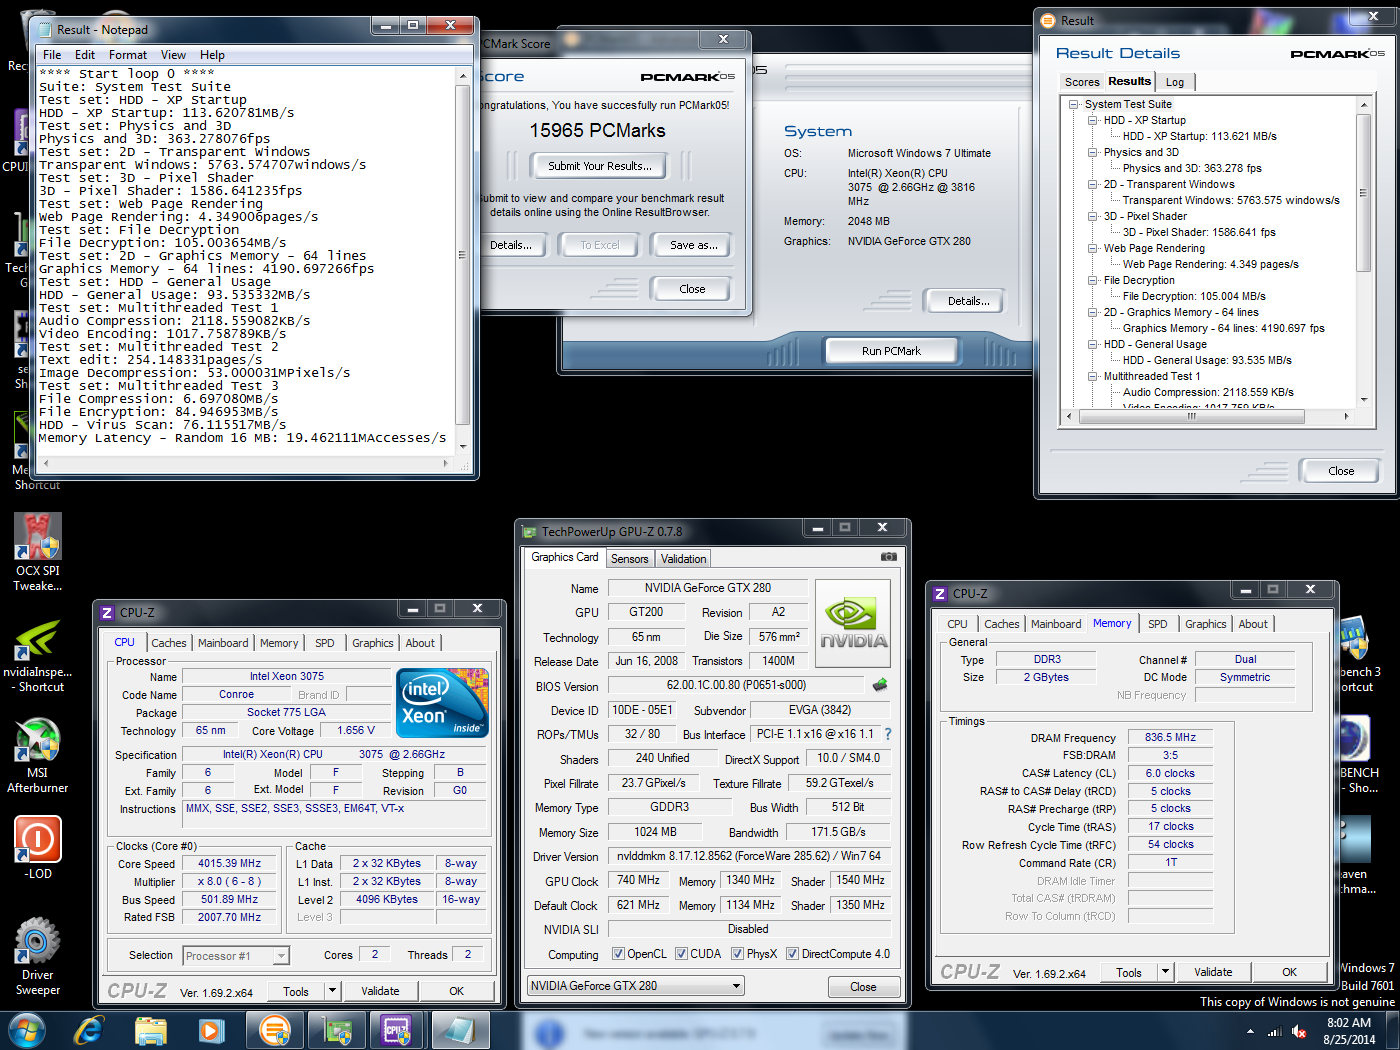Screen dimensions: 1400x1050
Task: Click Submit Your Results button
Action: [x=600, y=166]
